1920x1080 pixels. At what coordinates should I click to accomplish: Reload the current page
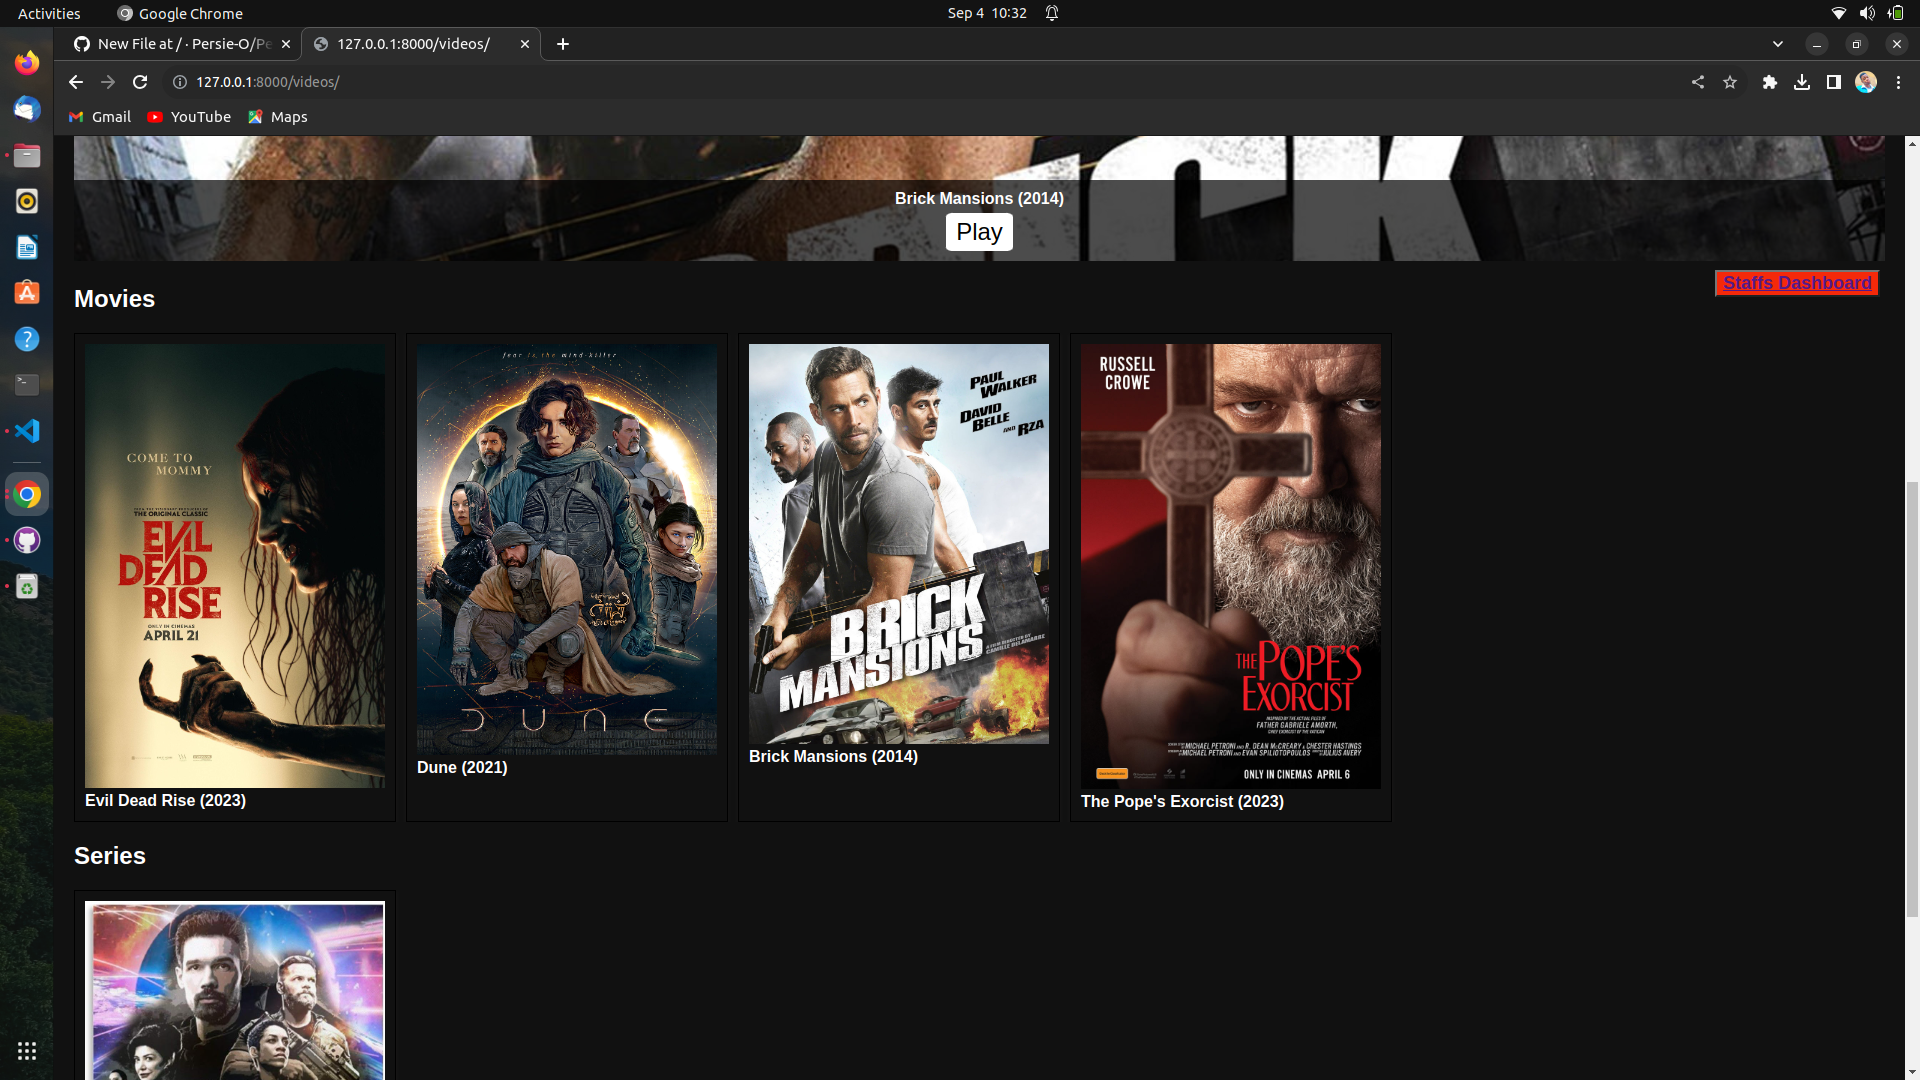tap(140, 82)
